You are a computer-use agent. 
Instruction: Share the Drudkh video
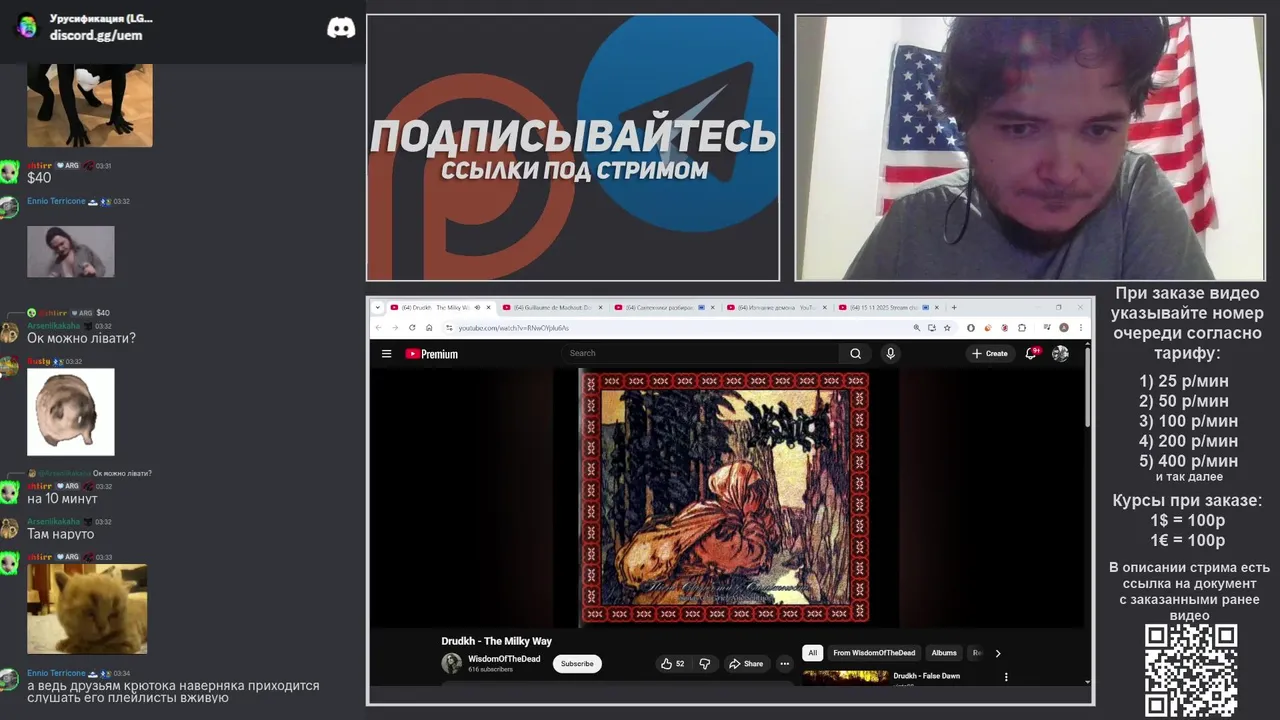(746, 663)
